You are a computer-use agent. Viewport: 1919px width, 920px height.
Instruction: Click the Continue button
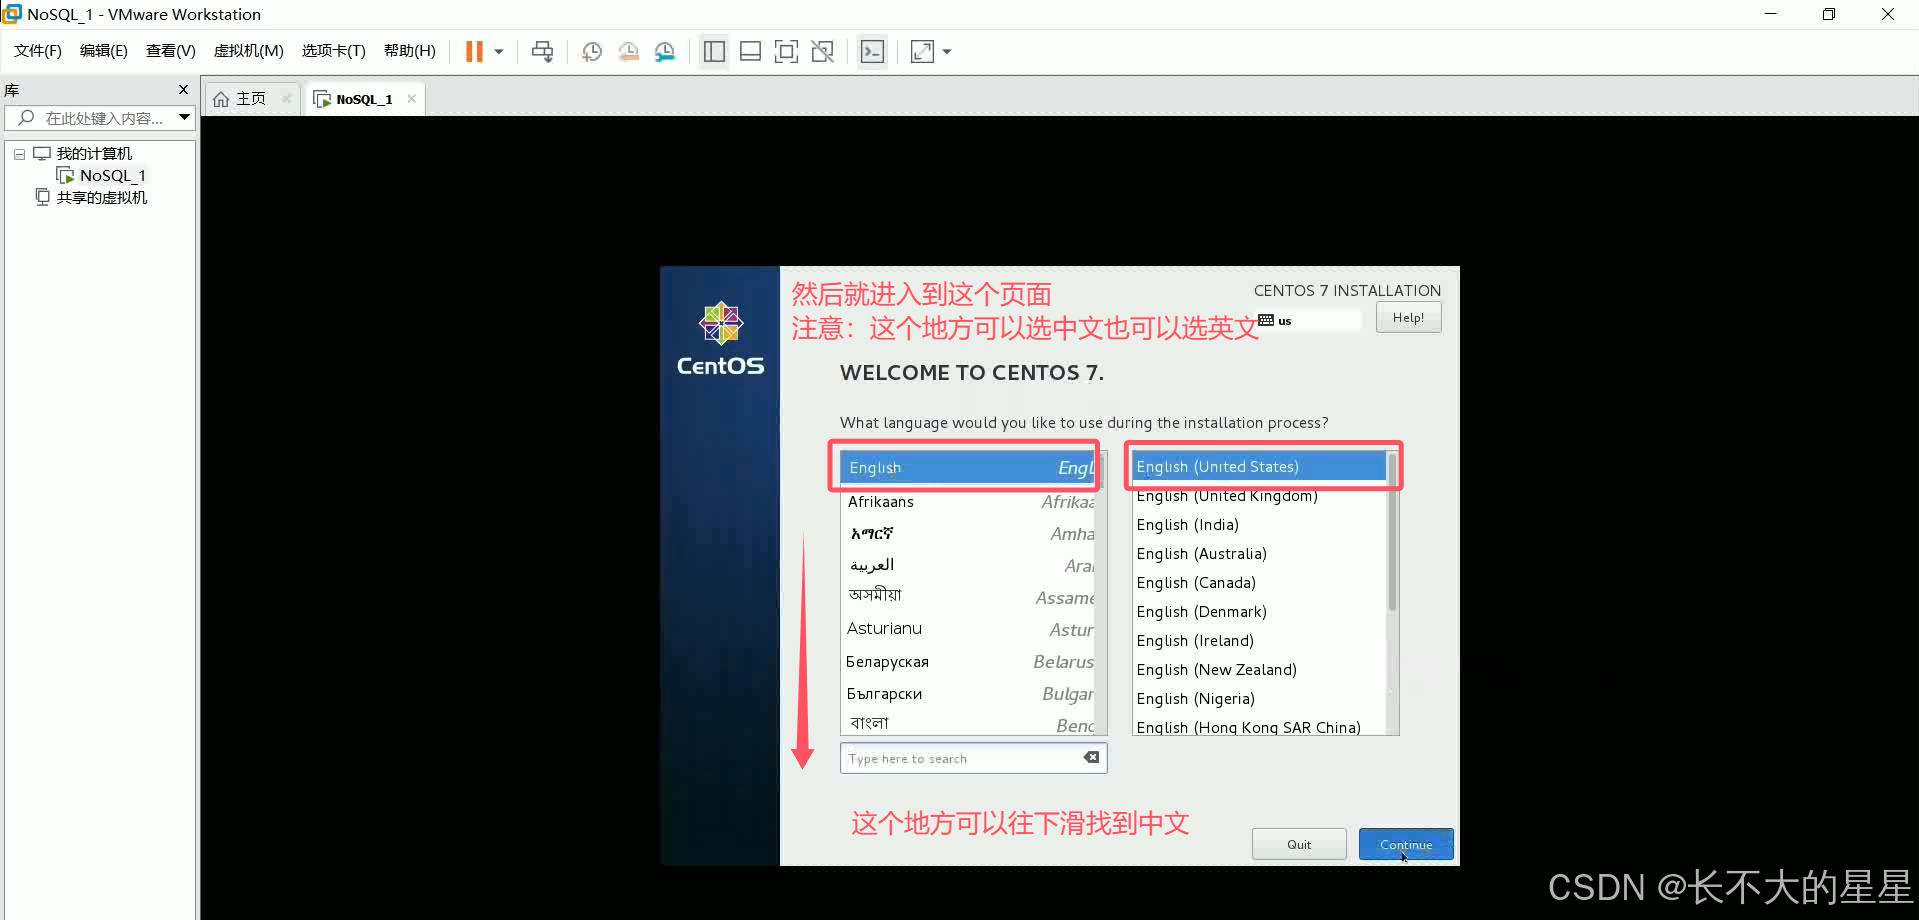pos(1406,844)
